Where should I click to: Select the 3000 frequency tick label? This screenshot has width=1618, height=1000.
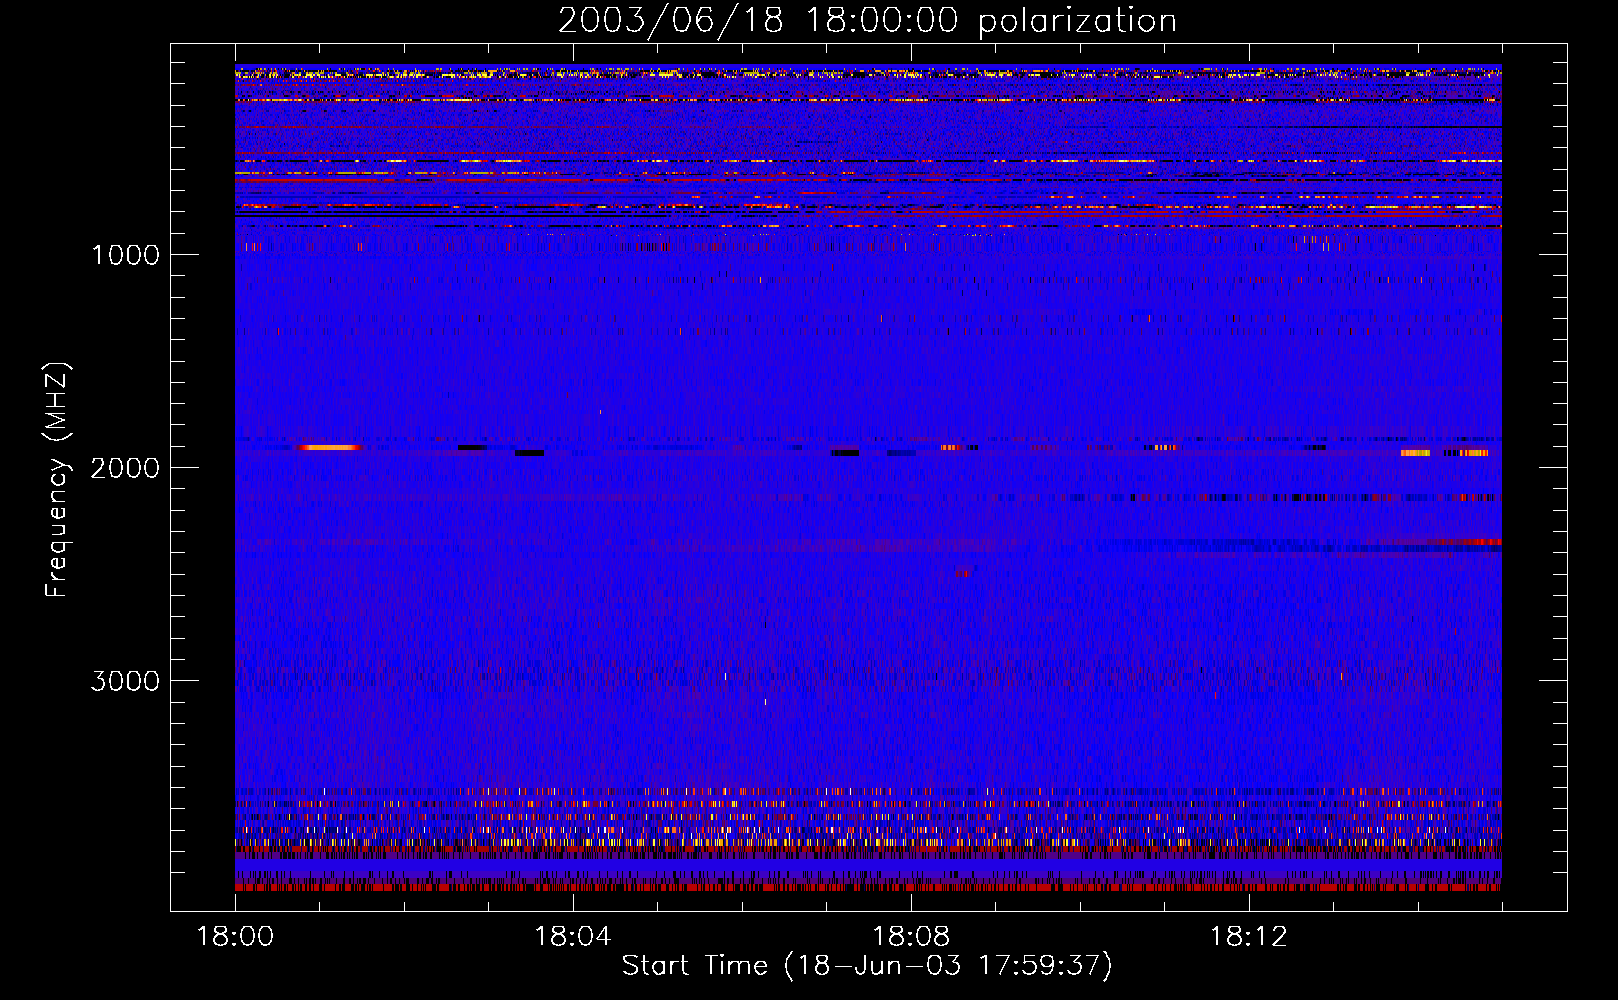tap(125, 681)
